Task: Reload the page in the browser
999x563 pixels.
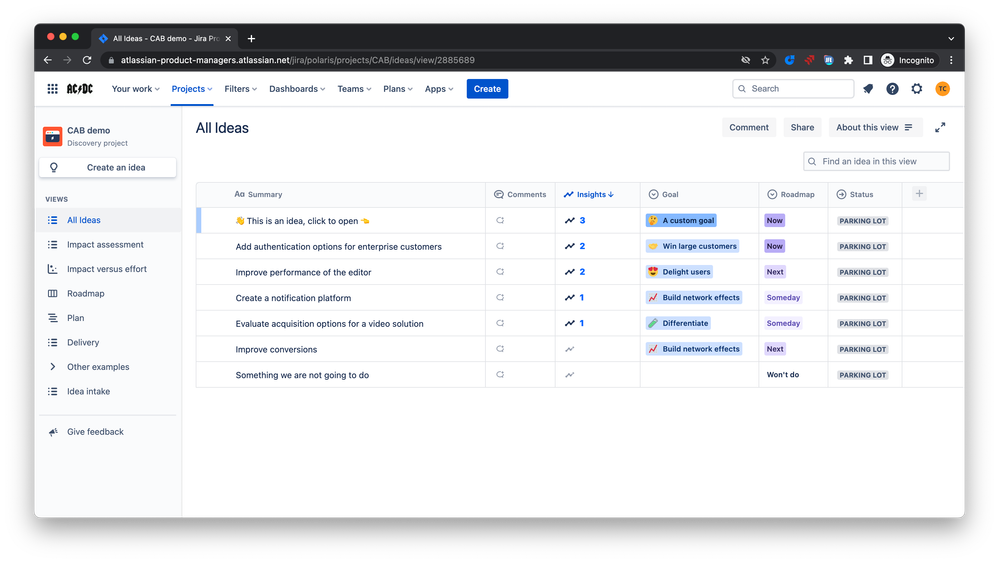Action: tap(87, 60)
